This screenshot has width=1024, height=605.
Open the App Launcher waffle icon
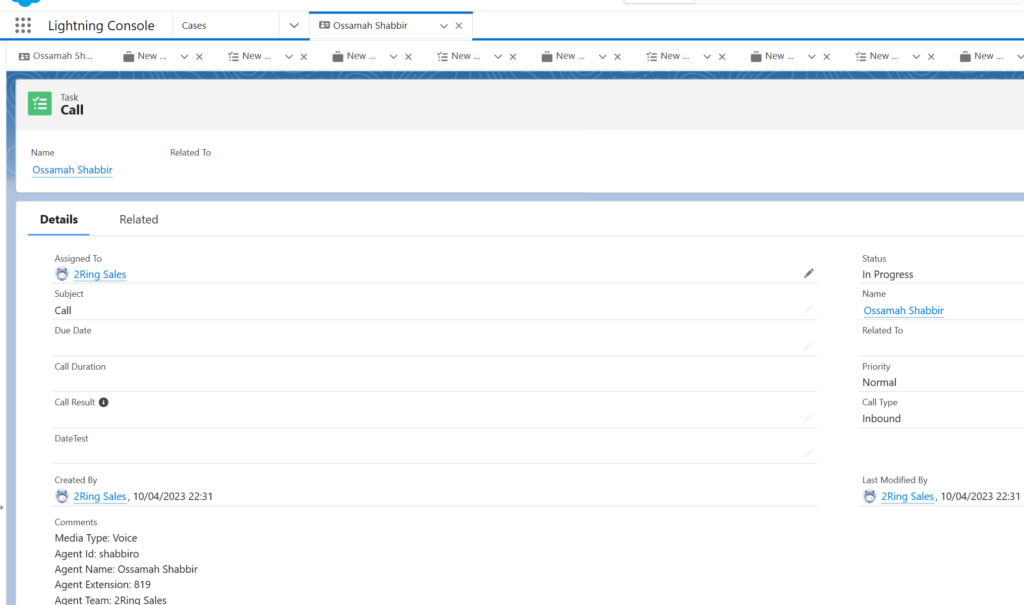[x=22, y=25]
